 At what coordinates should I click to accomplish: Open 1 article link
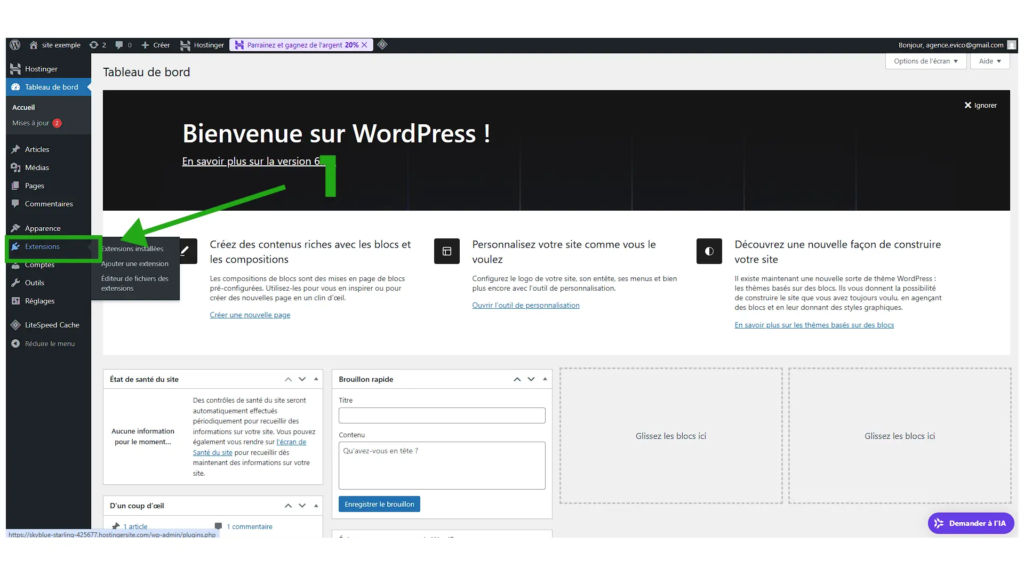coord(135,526)
